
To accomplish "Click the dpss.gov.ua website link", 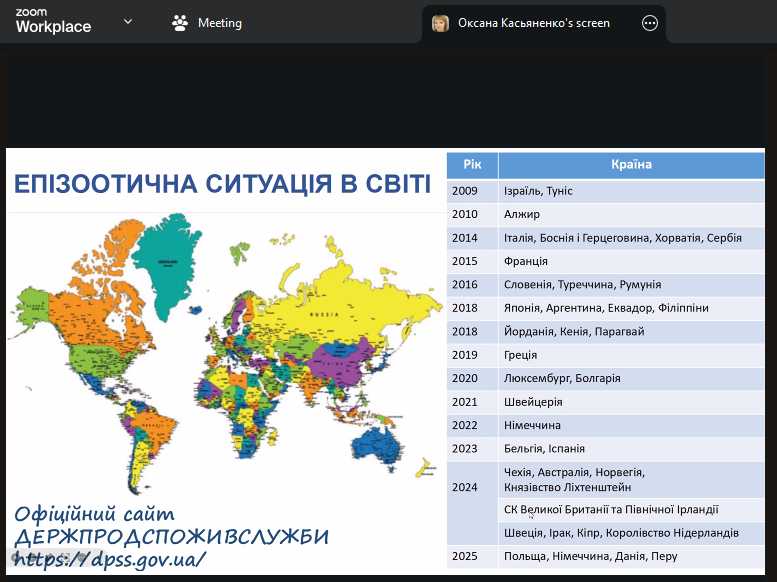I will tap(110, 559).
